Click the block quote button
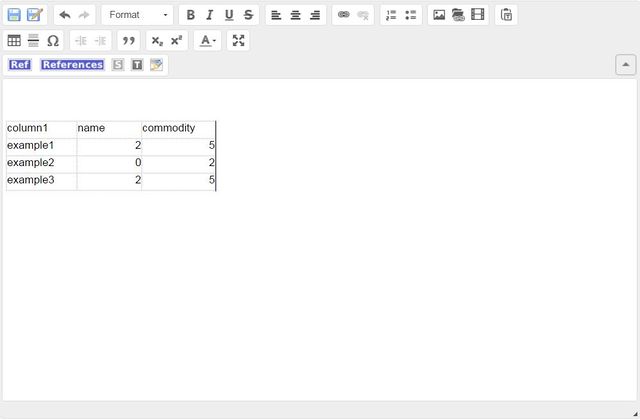The image size is (640, 420). 128,41
